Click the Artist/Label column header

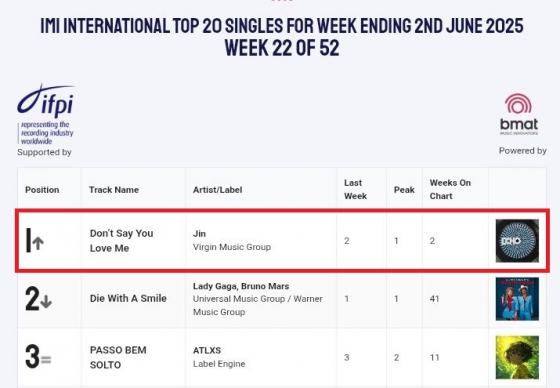[218, 190]
